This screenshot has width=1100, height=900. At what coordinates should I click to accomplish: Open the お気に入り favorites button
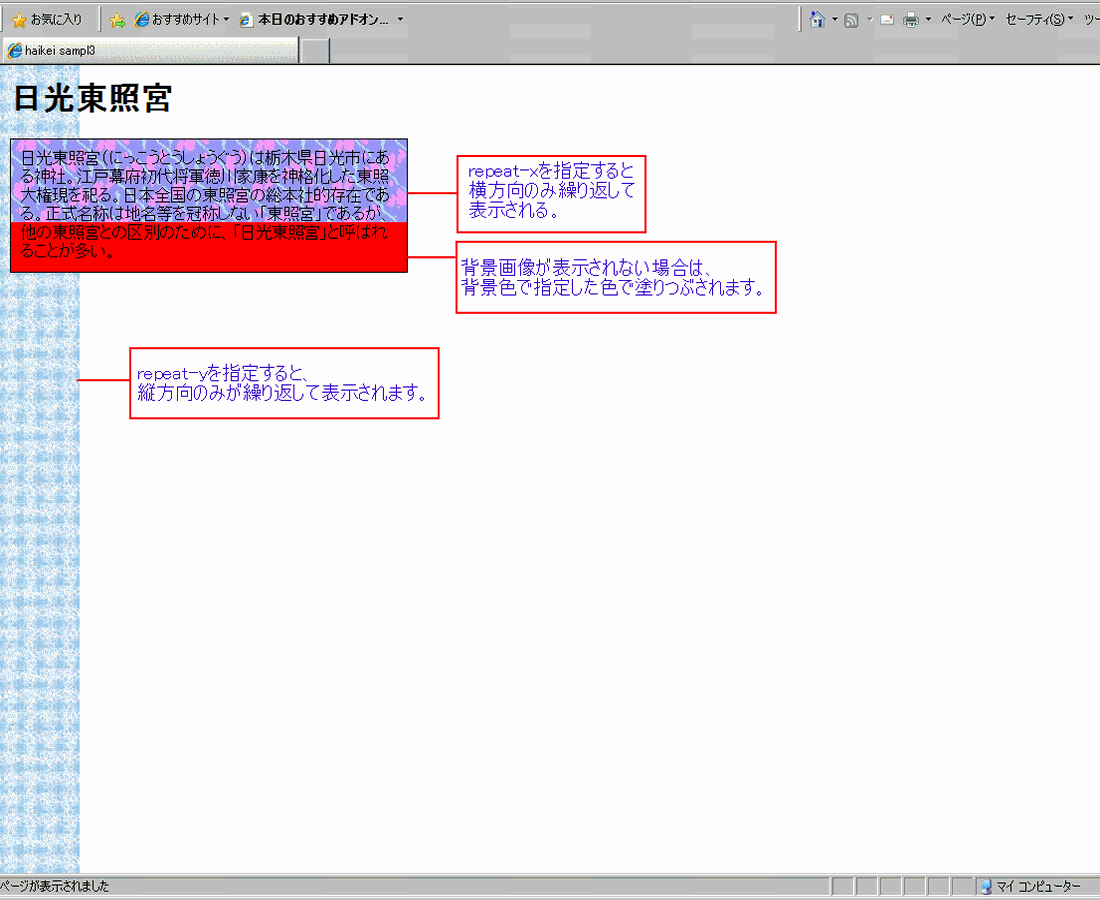click(x=48, y=20)
